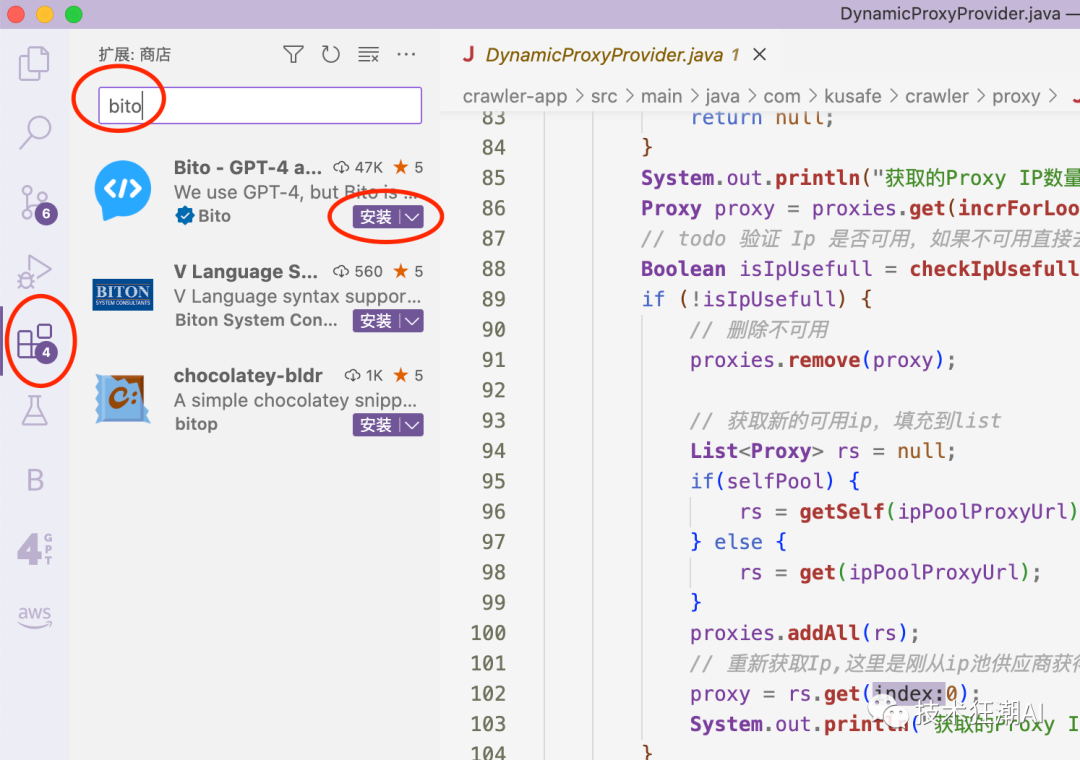Click the return null statement
The image size is (1080, 760).
pos(762,119)
